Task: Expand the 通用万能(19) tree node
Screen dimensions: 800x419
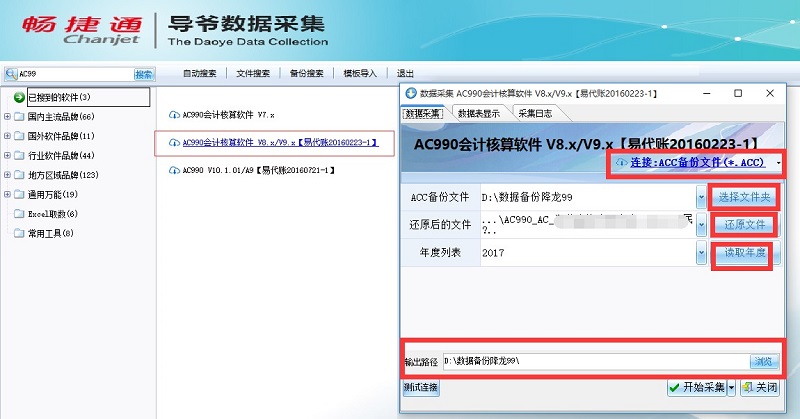Action: (x=7, y=194)
